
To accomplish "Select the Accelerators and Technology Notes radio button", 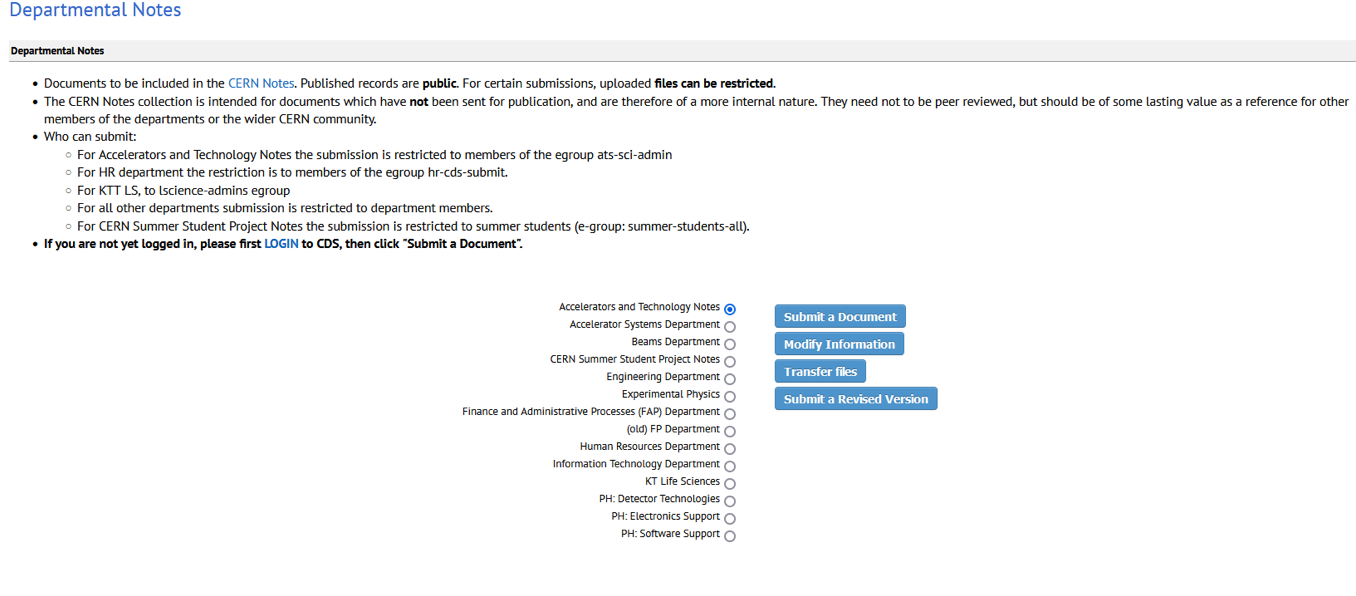I will click(730, 310).
